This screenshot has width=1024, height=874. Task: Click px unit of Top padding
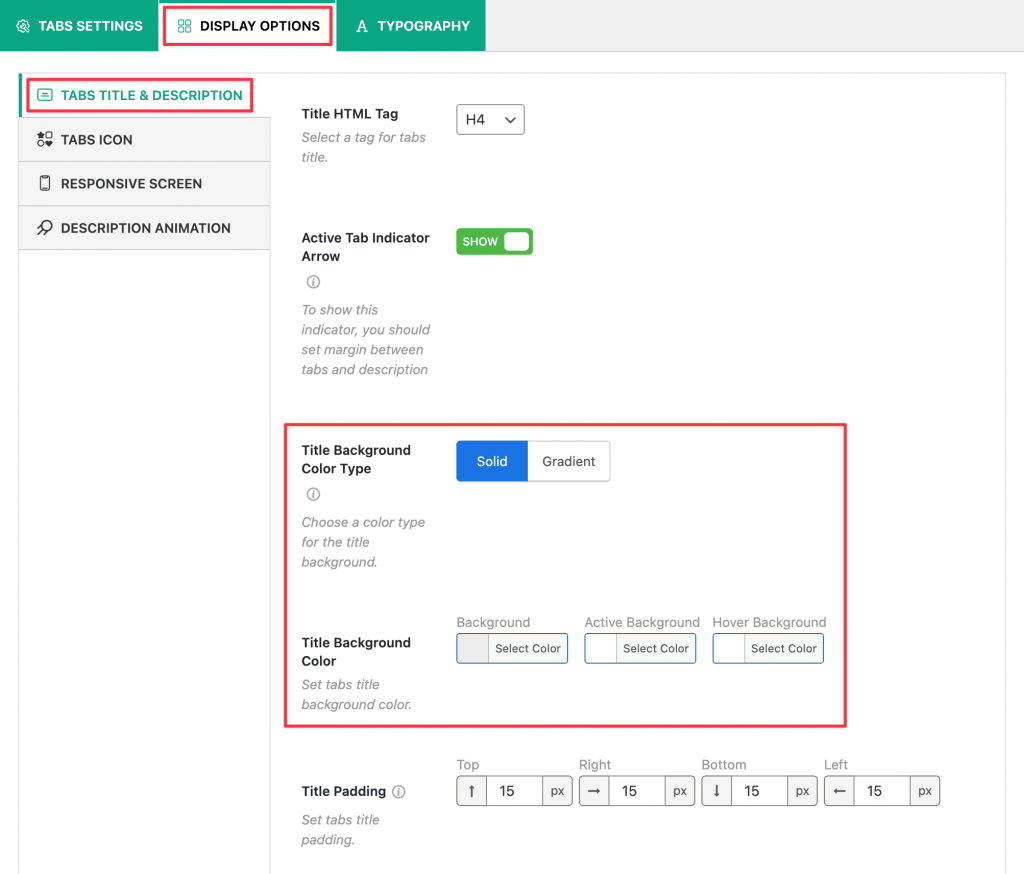[x=557, y=791]
